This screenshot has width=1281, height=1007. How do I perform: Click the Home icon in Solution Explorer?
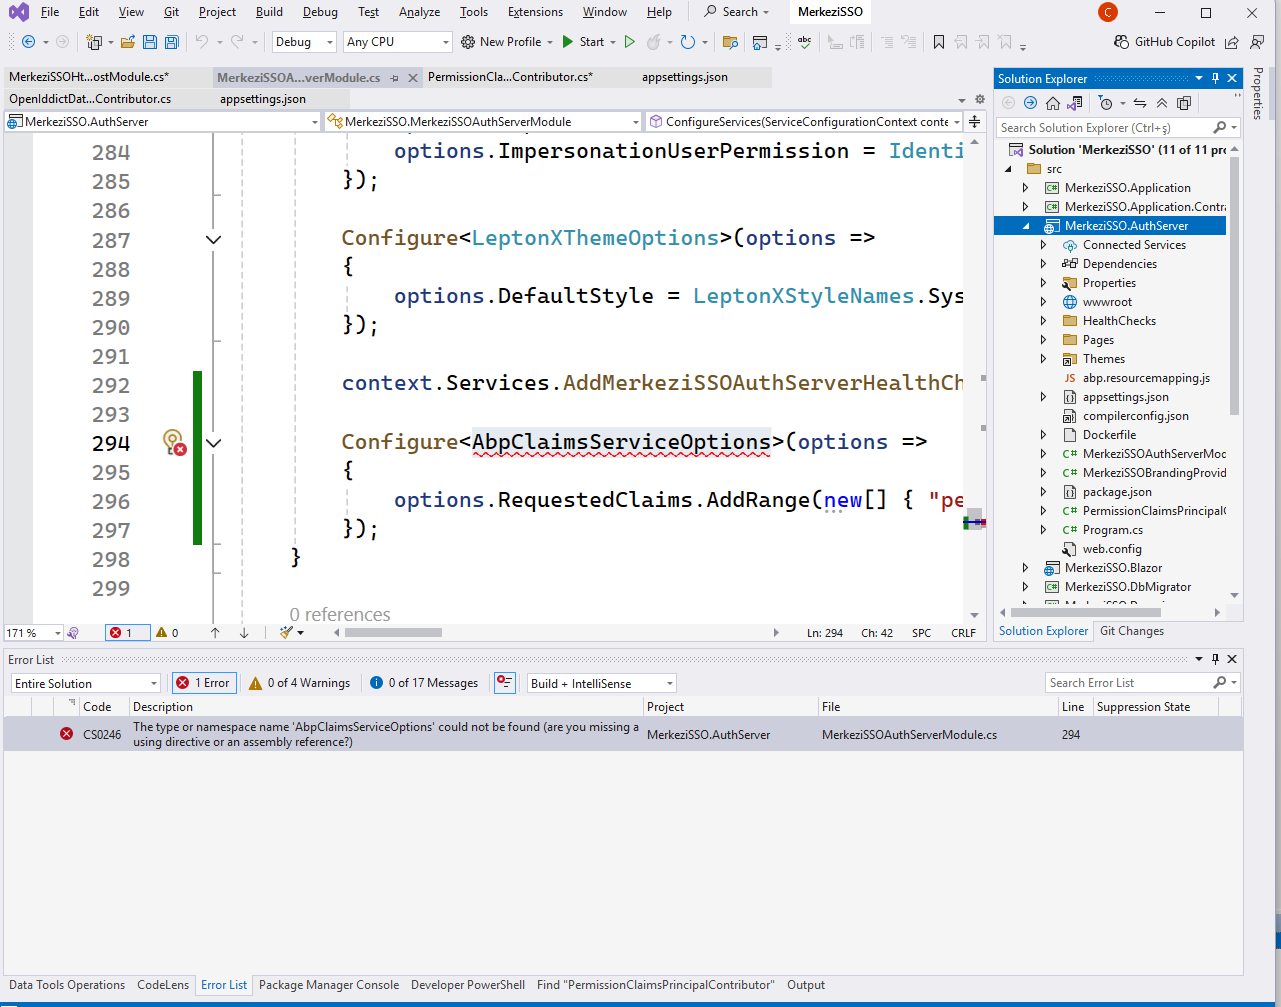(x=1052, y=103)
